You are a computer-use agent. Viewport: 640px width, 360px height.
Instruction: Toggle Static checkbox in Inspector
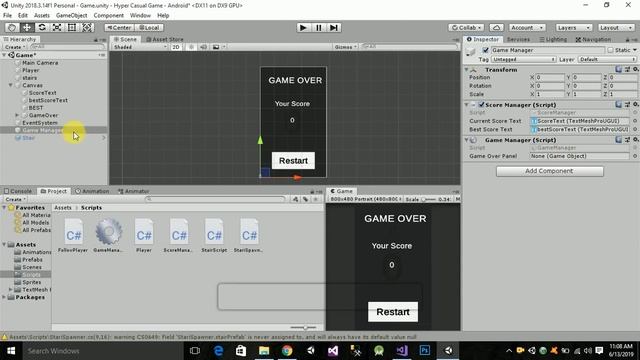610,50
